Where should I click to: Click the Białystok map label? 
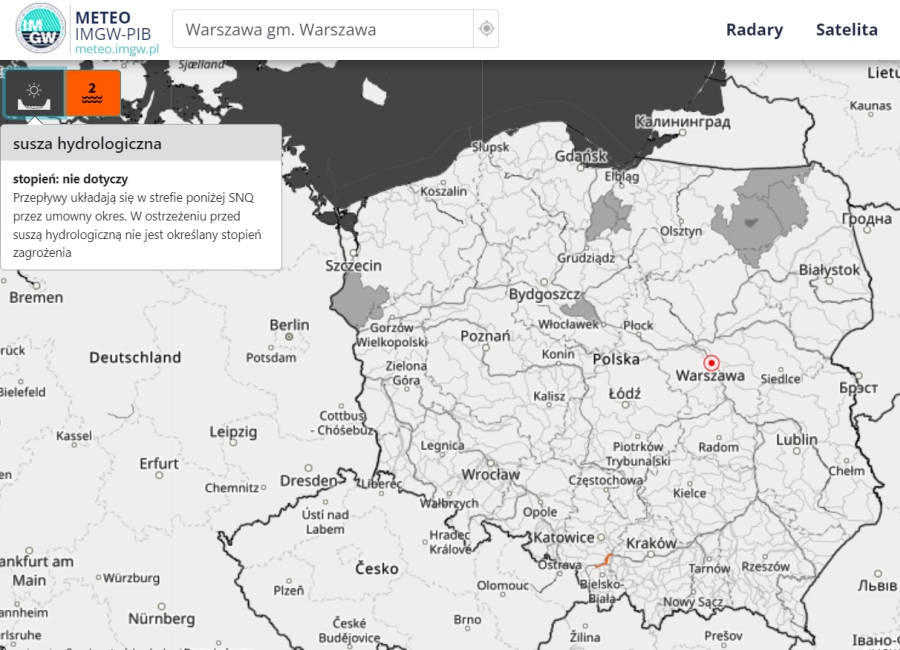(x=829, y=270)
